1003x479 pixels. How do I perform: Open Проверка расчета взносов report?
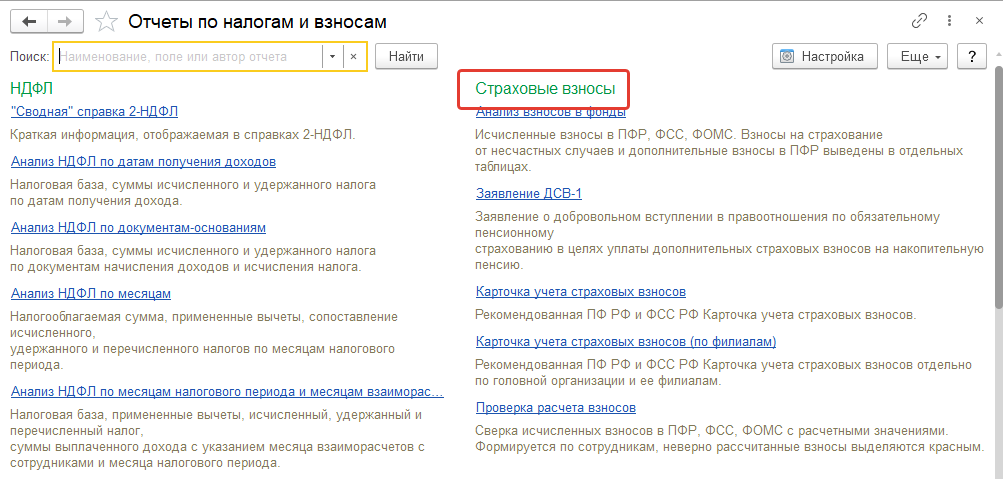tap(556, 407)
